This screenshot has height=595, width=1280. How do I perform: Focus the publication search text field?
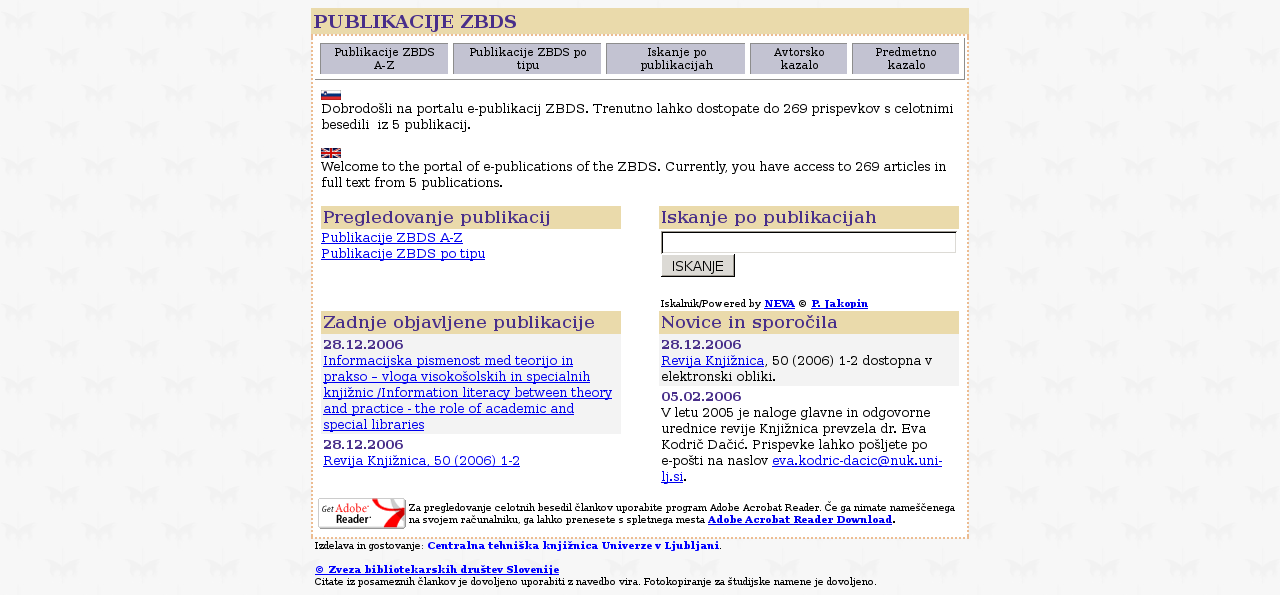808,243
